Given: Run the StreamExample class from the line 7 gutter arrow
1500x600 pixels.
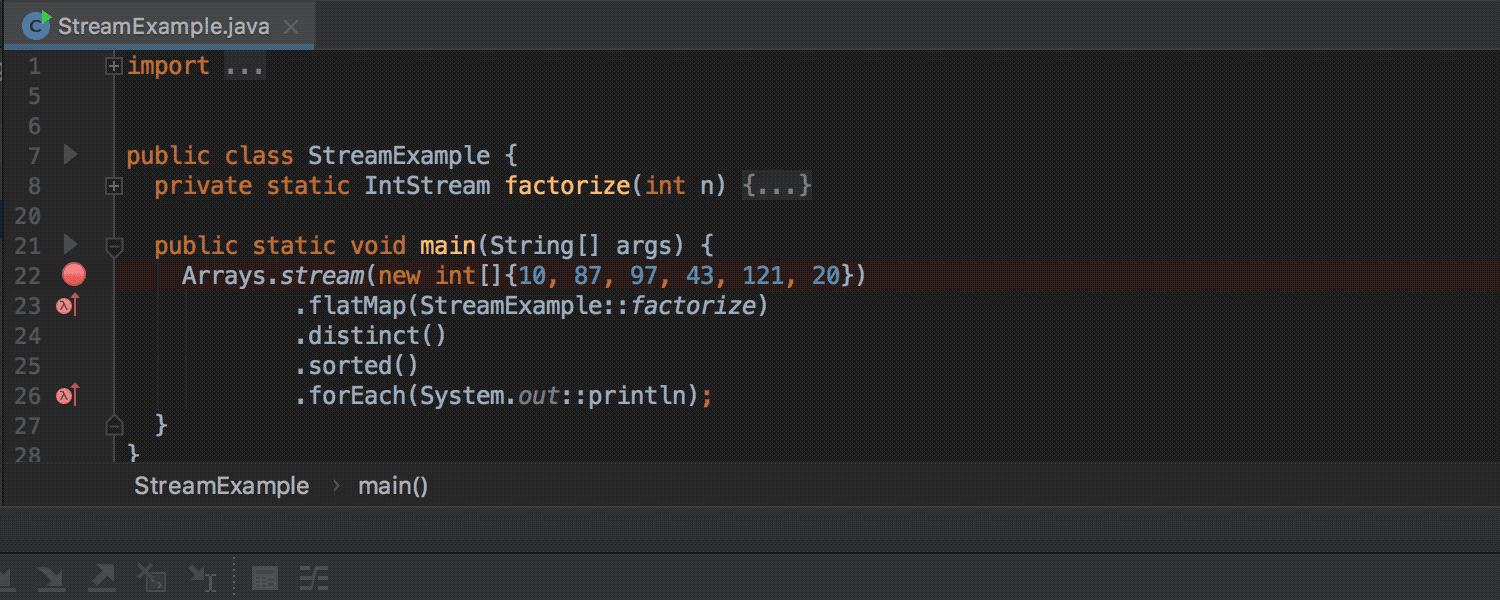Looking at the screenshot, I should (x=70, y=155).
